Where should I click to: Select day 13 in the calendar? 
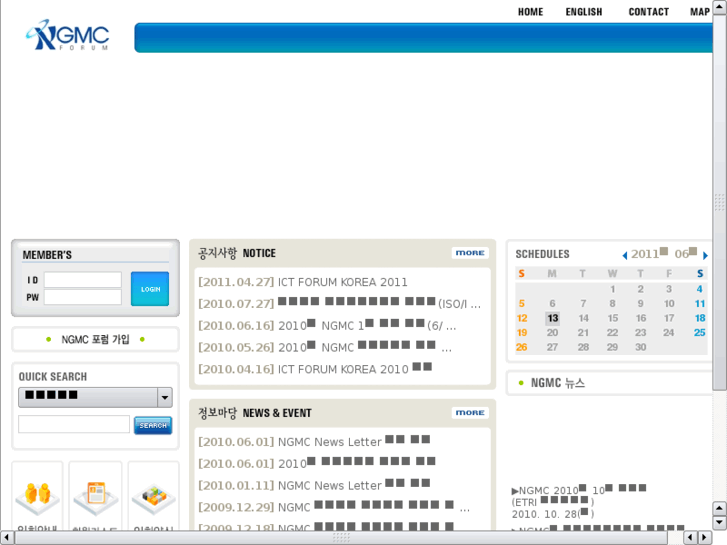[552, 318]
